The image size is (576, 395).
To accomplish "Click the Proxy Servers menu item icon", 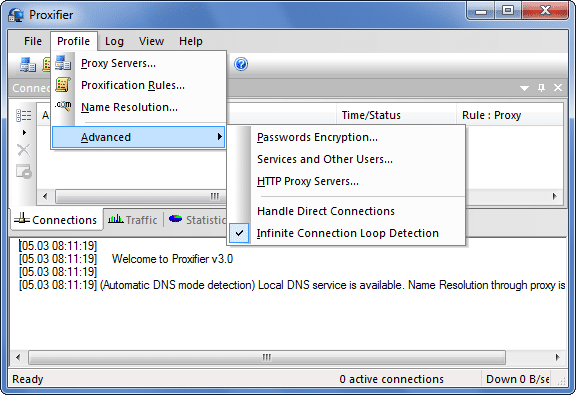I will [63, 63].
